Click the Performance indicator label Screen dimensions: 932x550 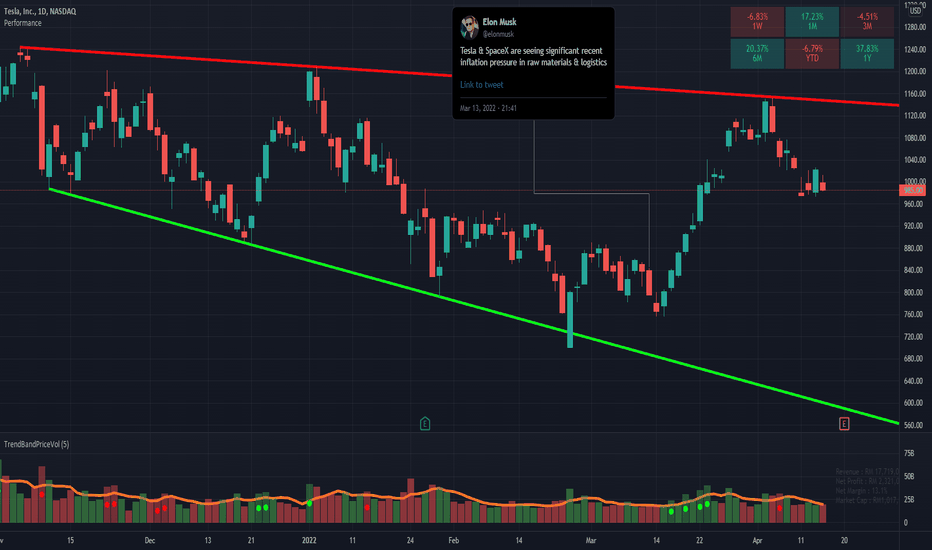pyautogui.click(x=23, y=23)
